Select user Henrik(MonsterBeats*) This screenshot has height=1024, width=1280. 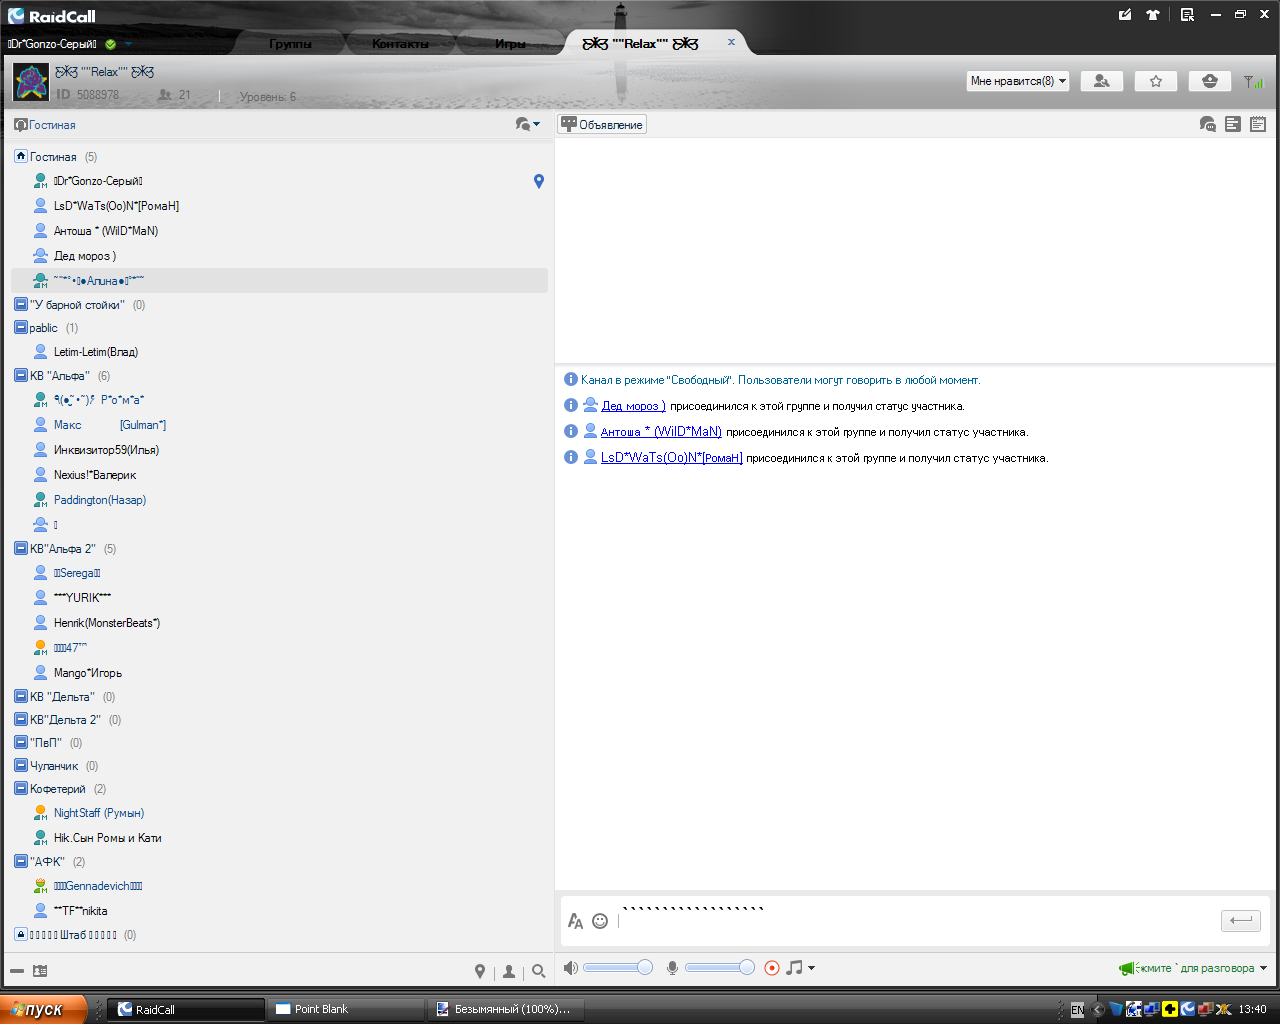pyautogui.click(x=107, y=623)
